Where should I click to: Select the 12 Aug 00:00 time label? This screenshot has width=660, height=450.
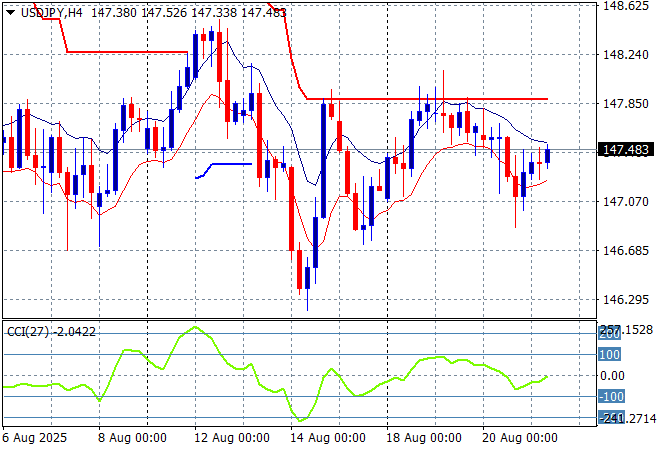(x=232, y=438)
